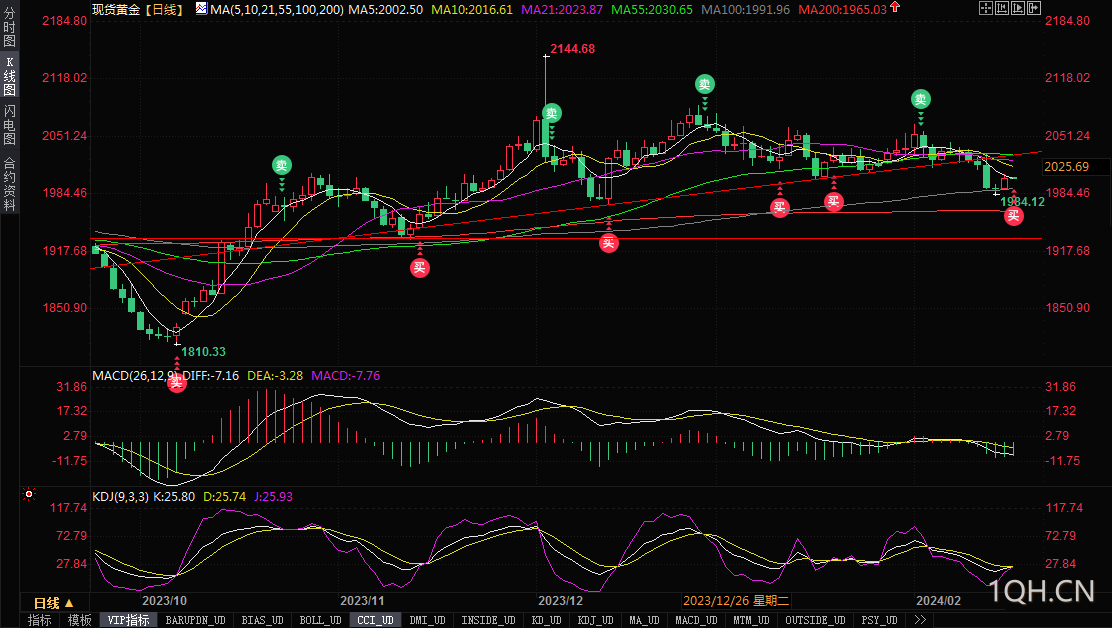Choose the PSY_UD indicator tab

coord(879,620)
